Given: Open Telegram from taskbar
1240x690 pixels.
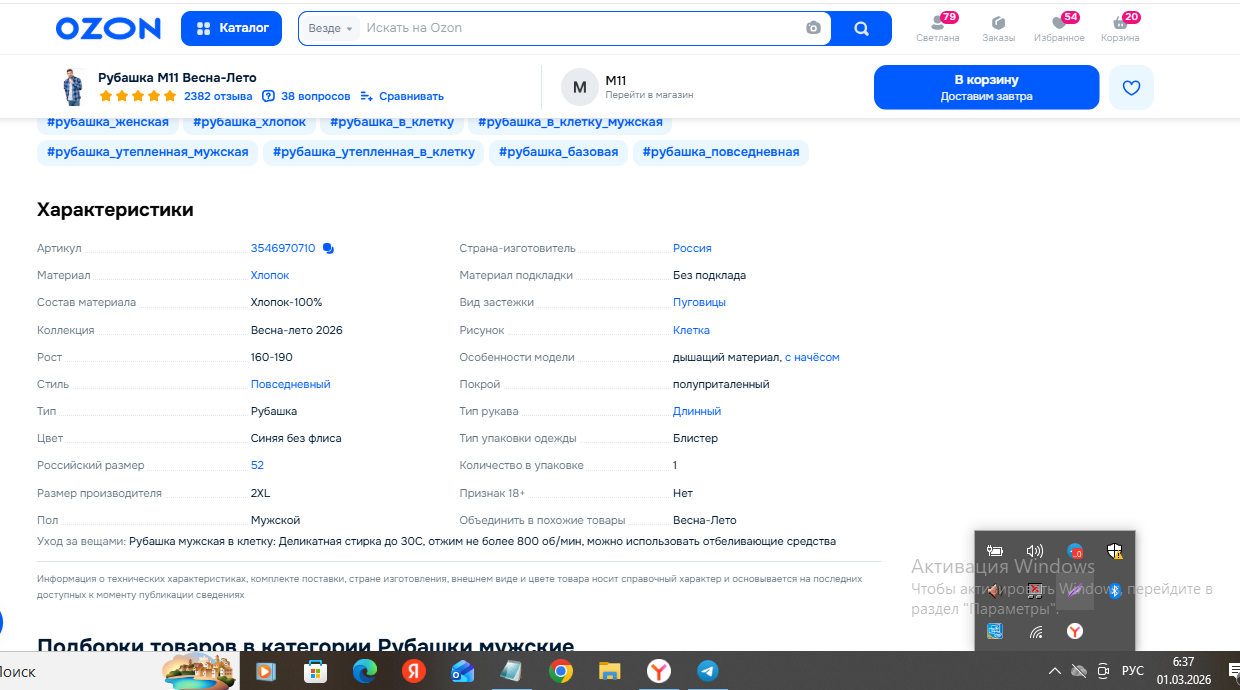Looking at the screenshot, I should pyautogui.click(x=707, y=671).
